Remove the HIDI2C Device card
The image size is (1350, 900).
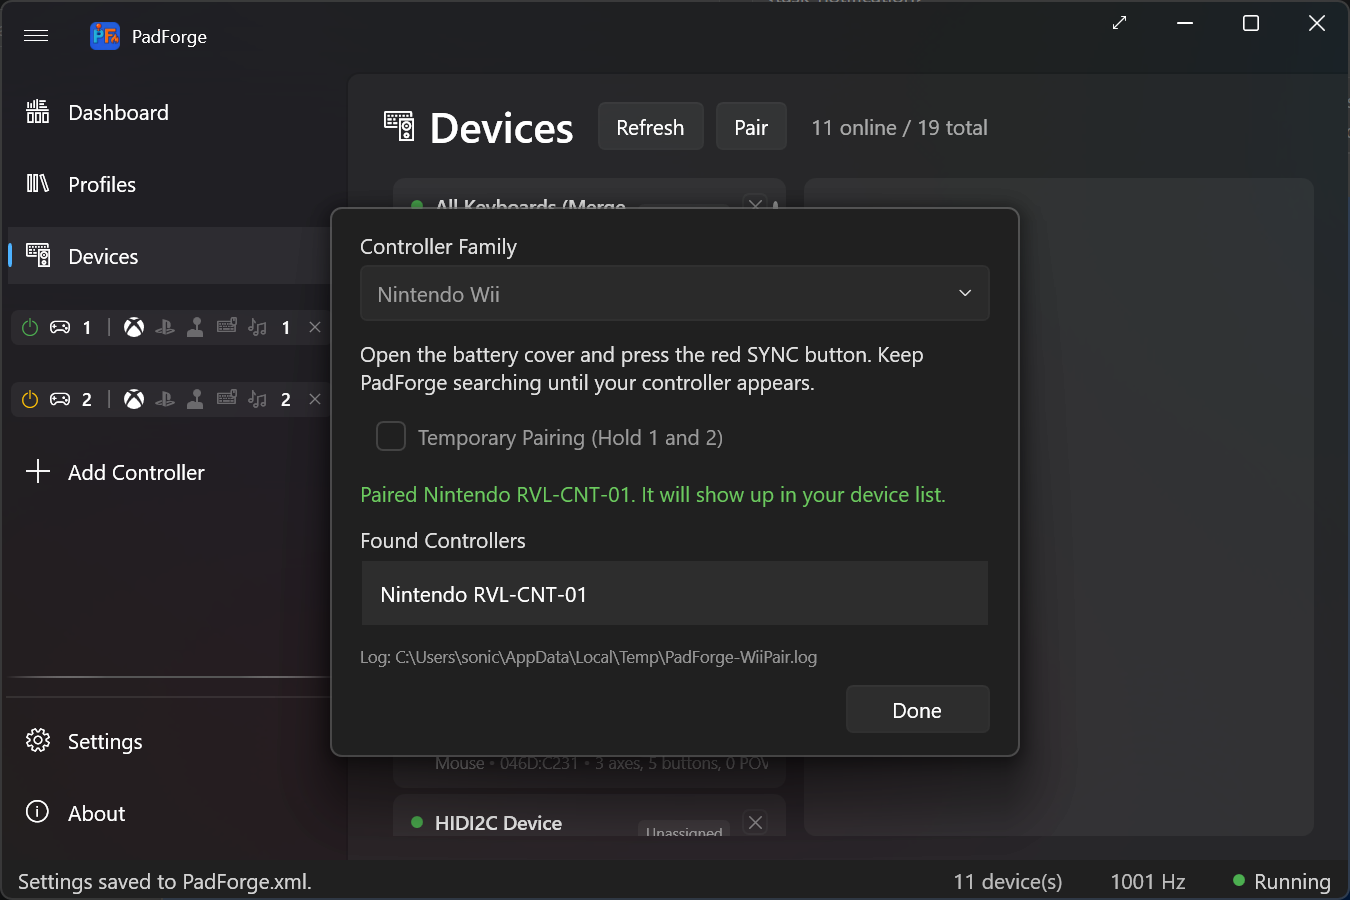(x=756, y=822)
